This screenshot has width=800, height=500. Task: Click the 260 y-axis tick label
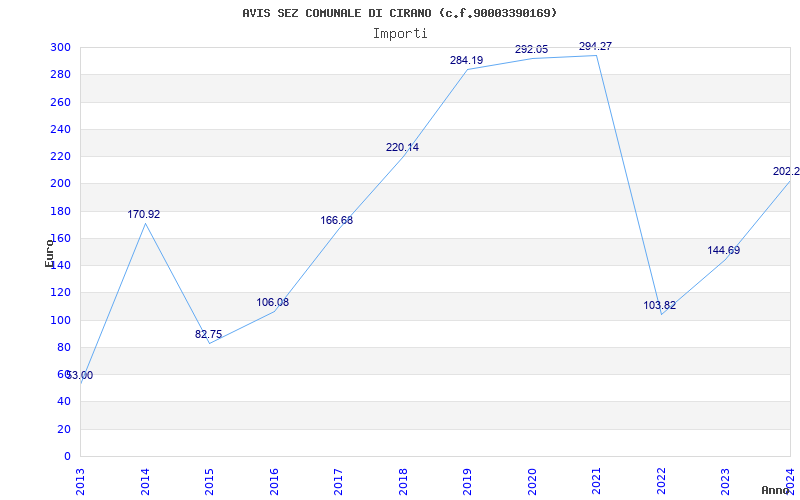click(x=60, y=102)
